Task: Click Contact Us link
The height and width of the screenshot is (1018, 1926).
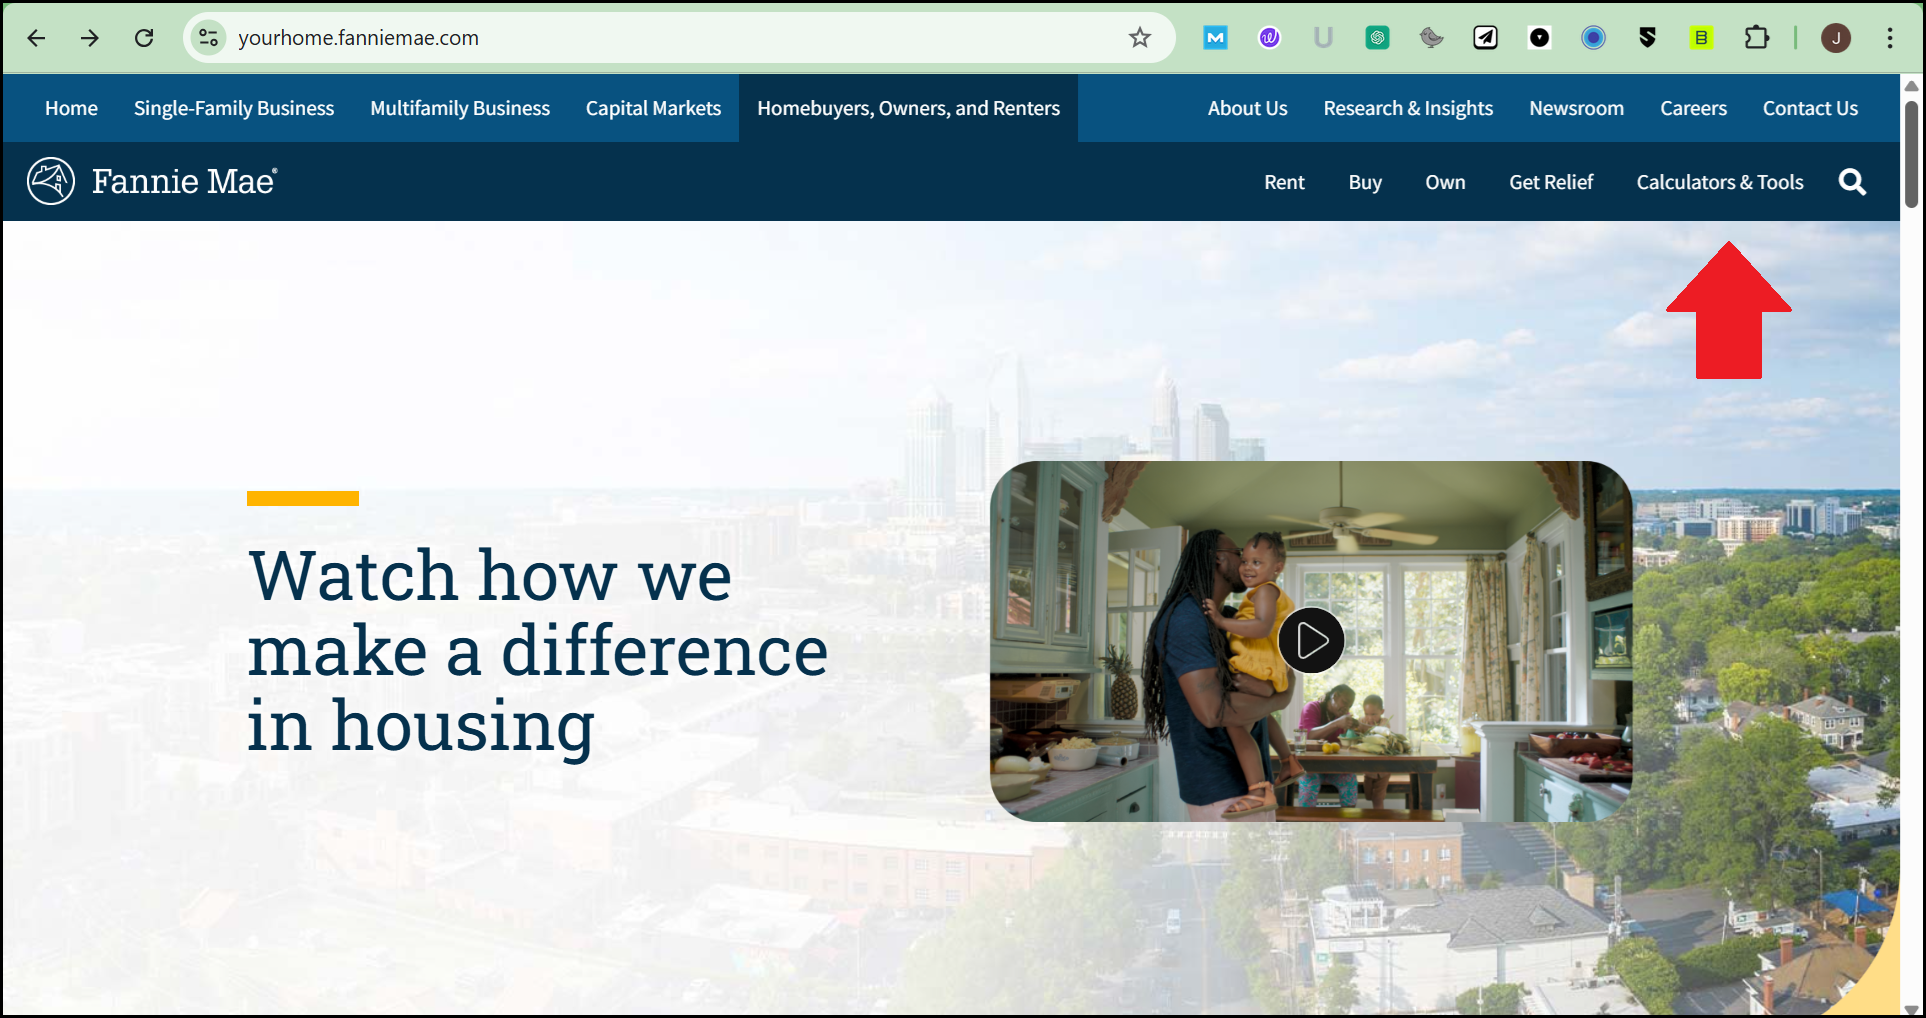Action: 1810,108
